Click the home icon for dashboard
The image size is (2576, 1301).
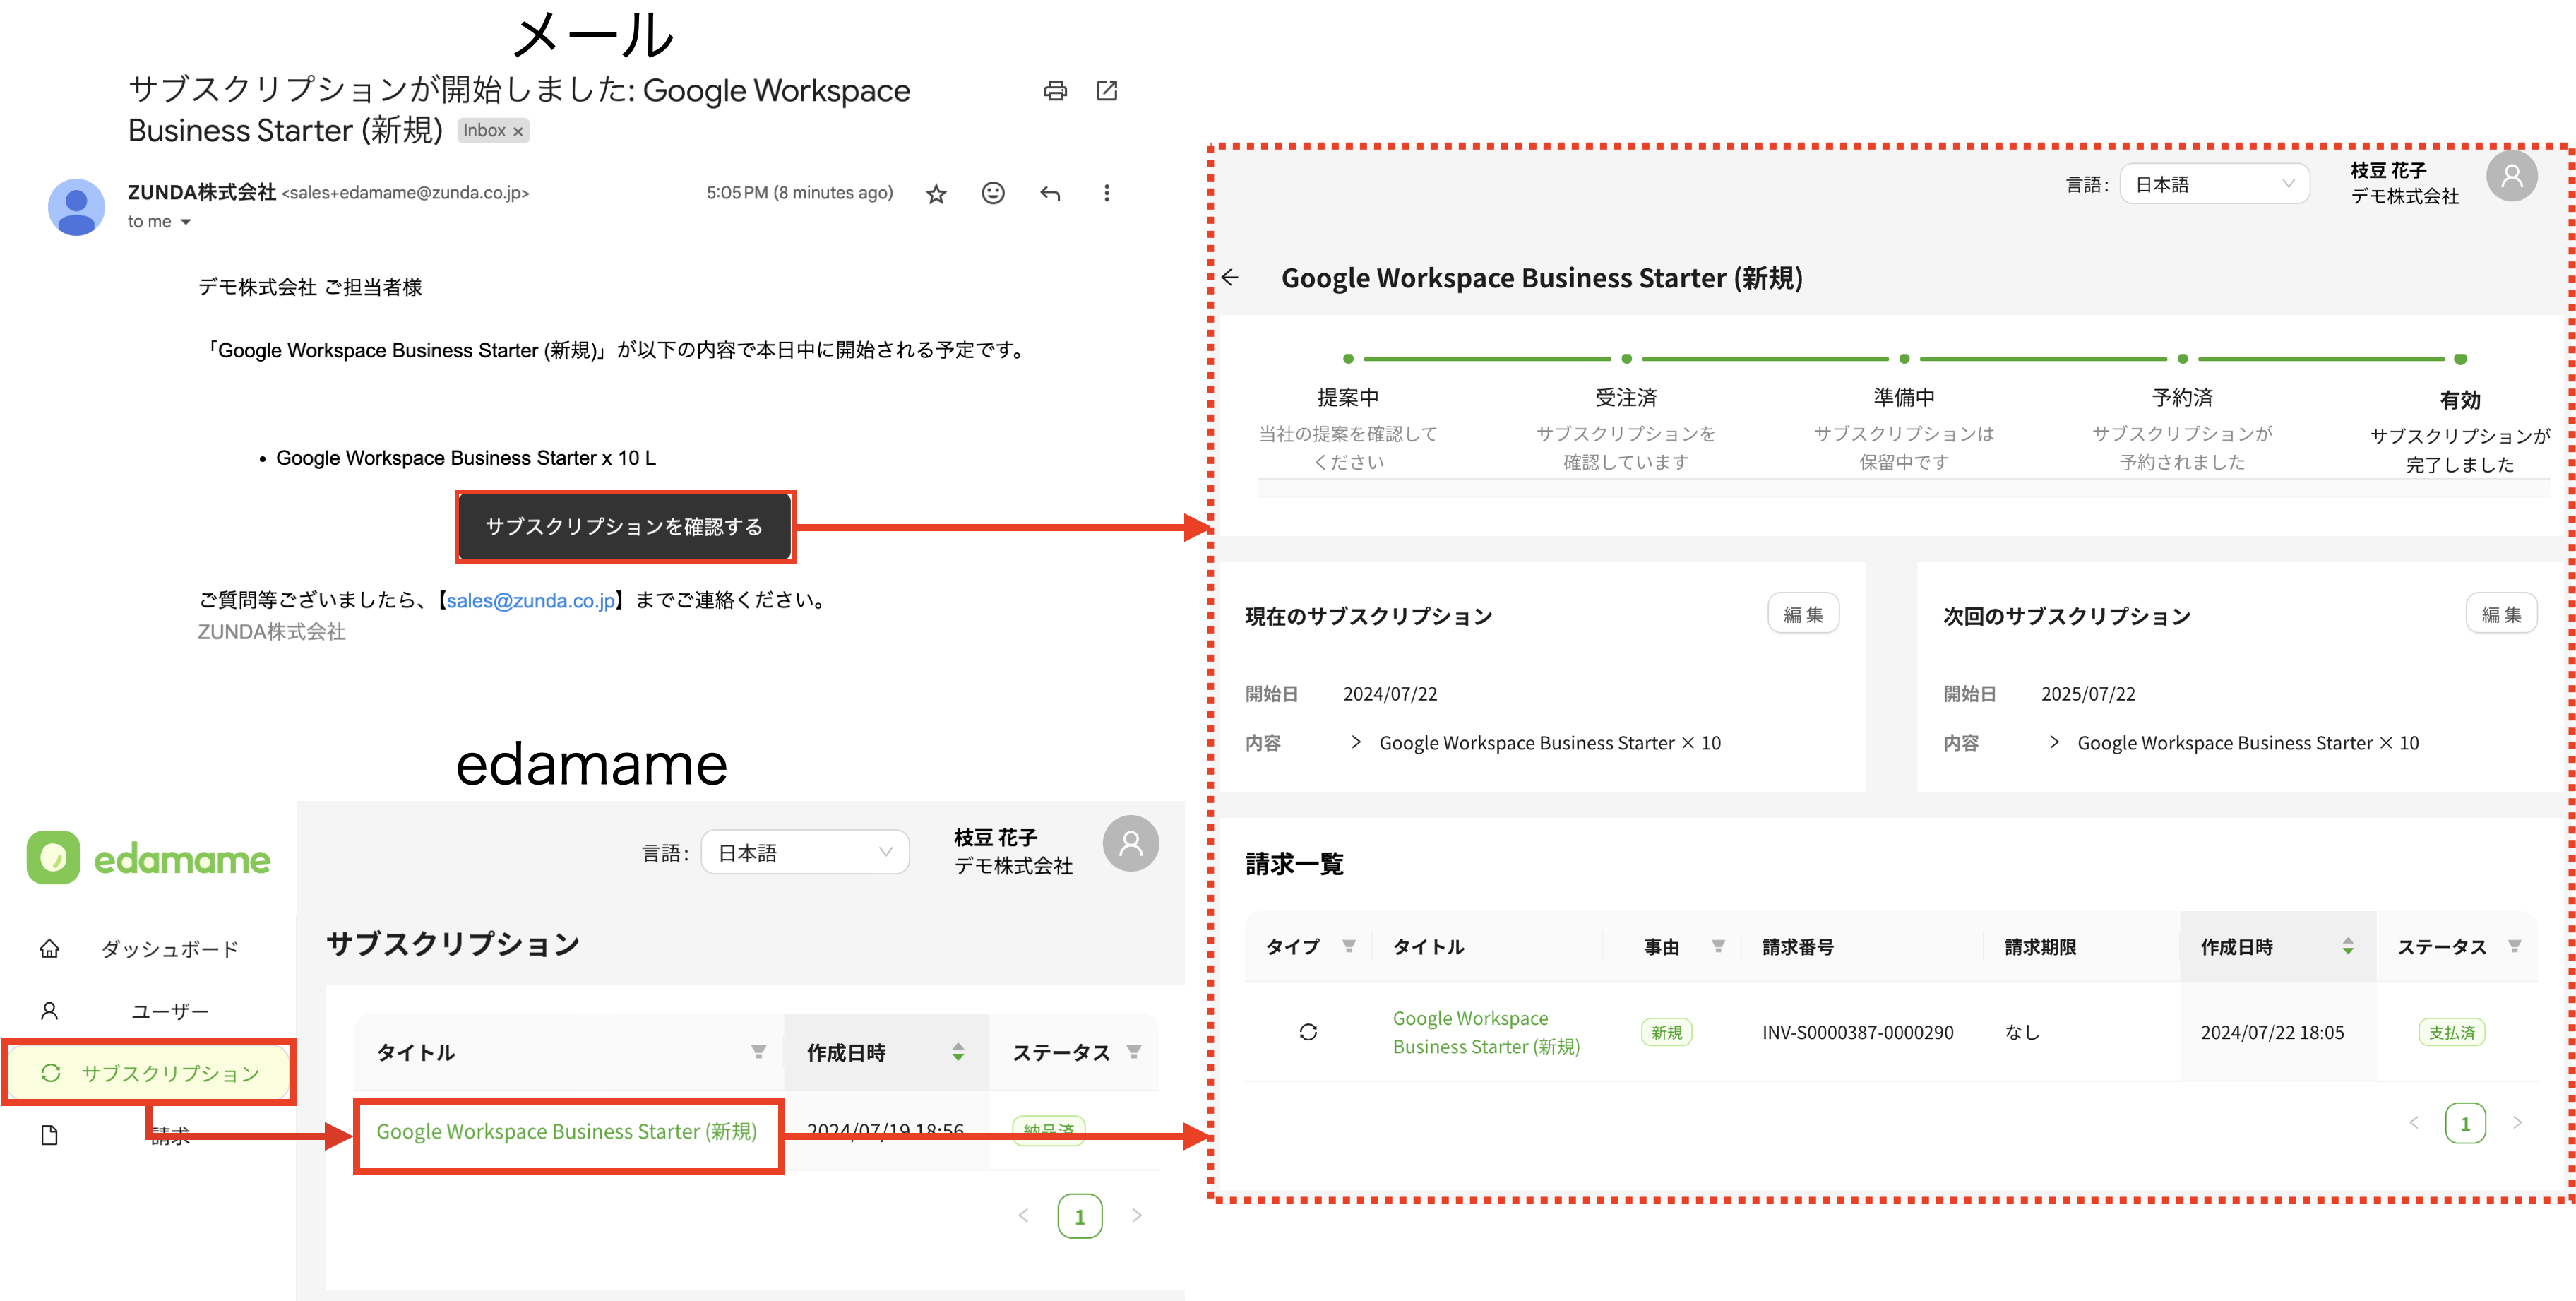pos(49,949)
